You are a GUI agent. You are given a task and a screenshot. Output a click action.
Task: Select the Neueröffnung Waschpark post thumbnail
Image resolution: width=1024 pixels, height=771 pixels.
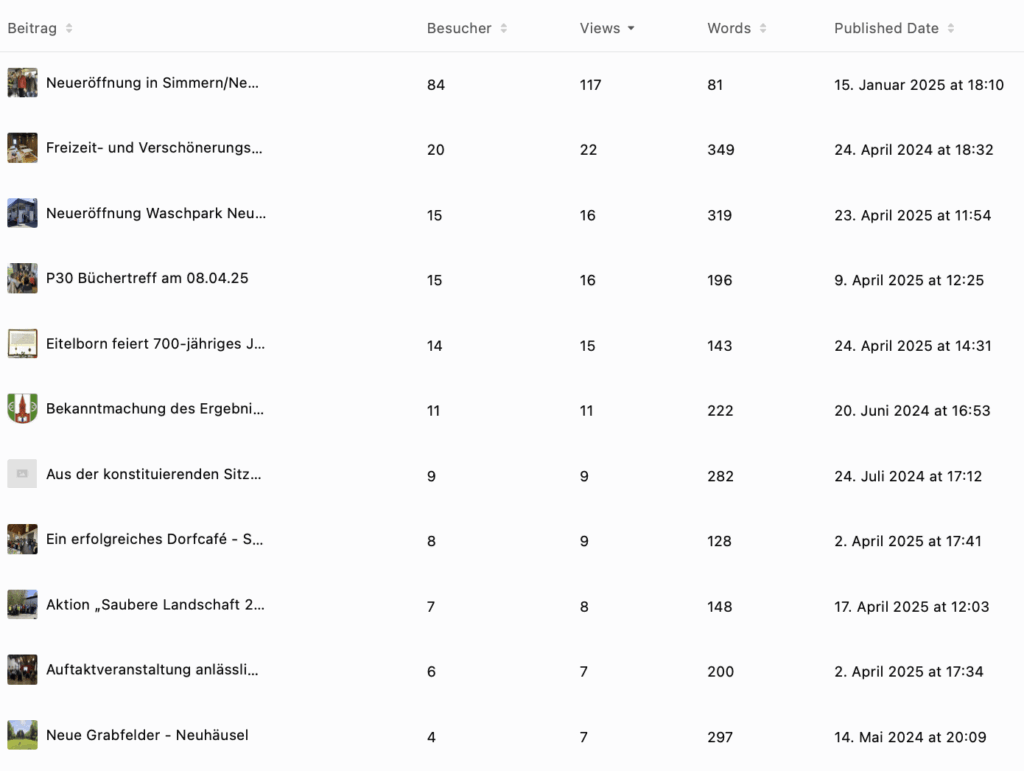point(22,213)
